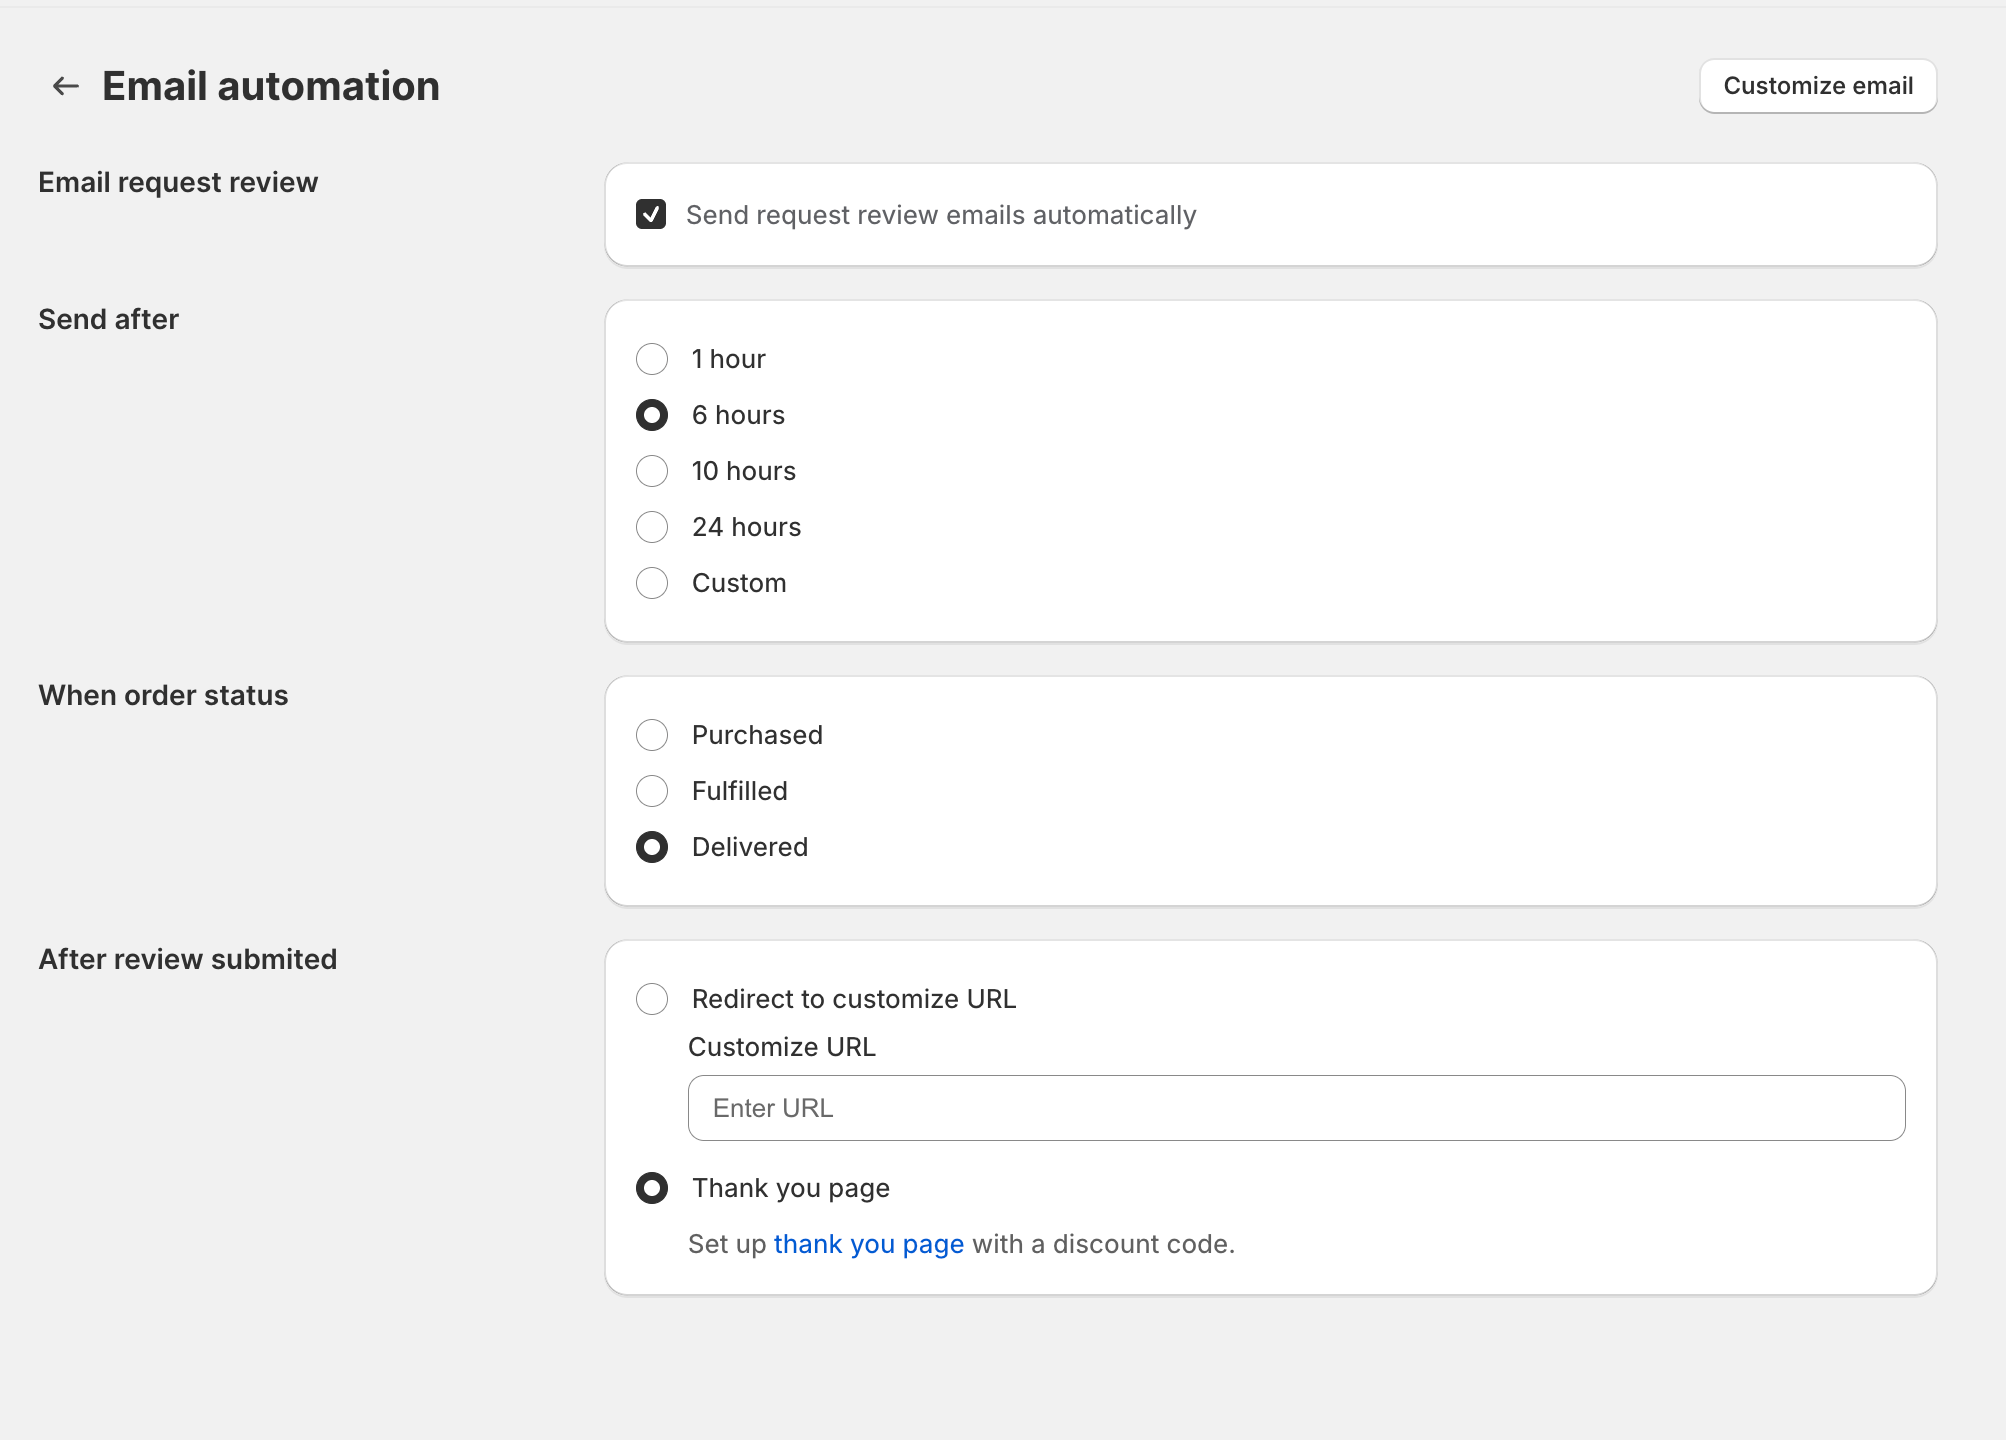Choose Purchased order status
The width and height of the screenshot is (2006, 1440).
[652, 735]
